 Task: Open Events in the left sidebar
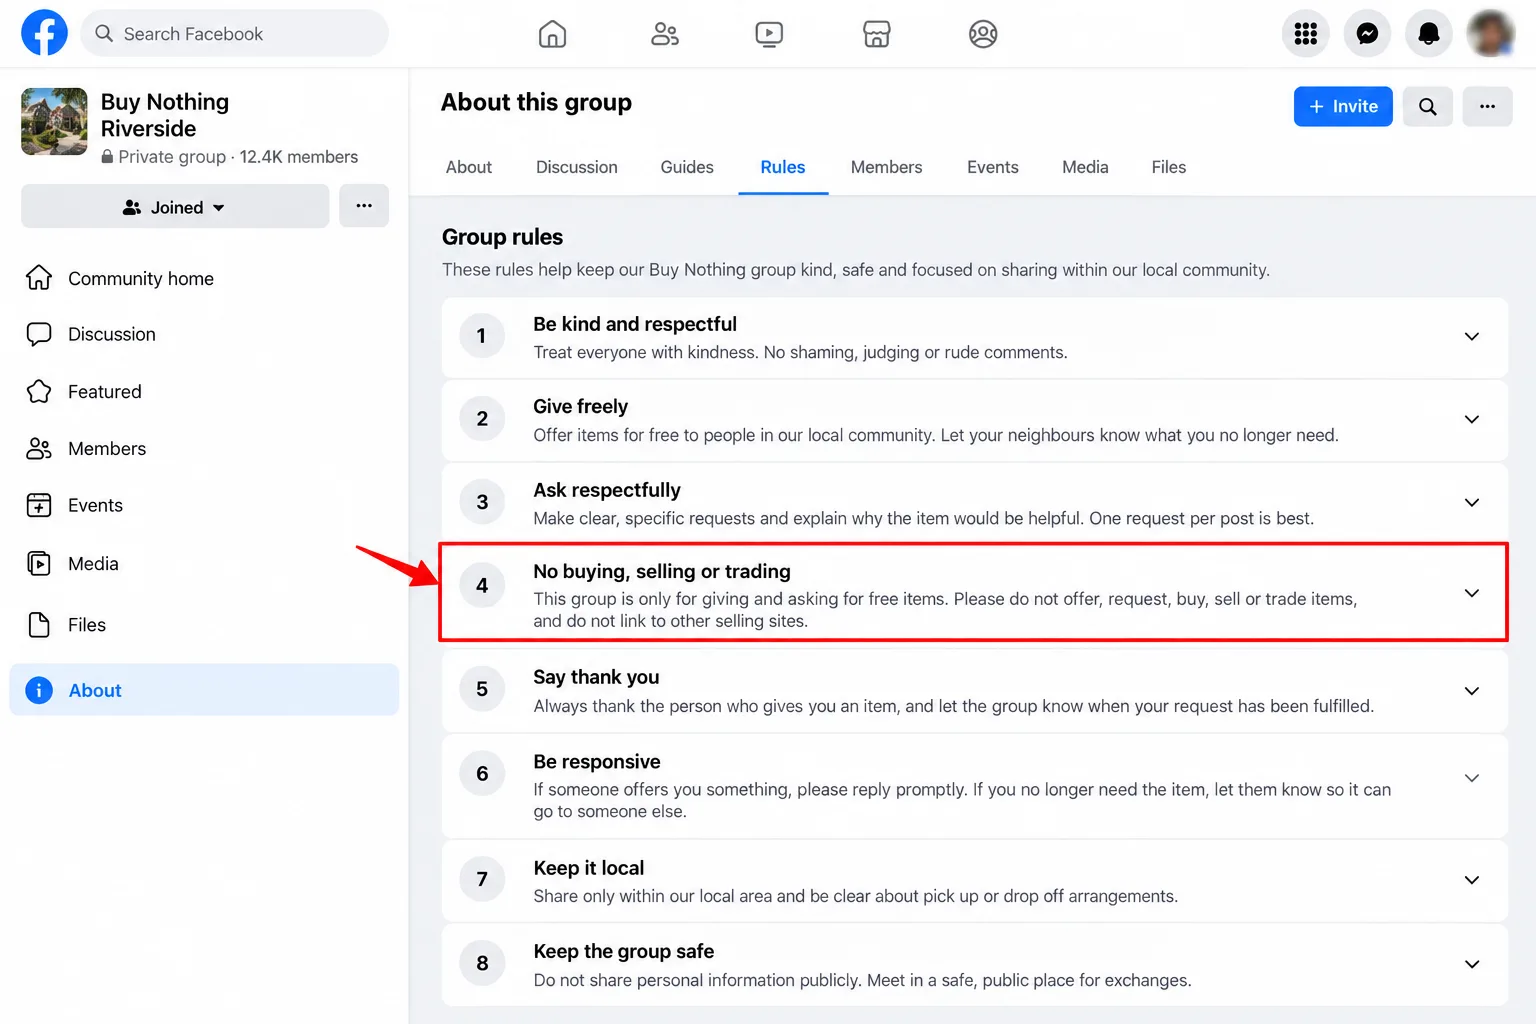click(x=204, y=505)
